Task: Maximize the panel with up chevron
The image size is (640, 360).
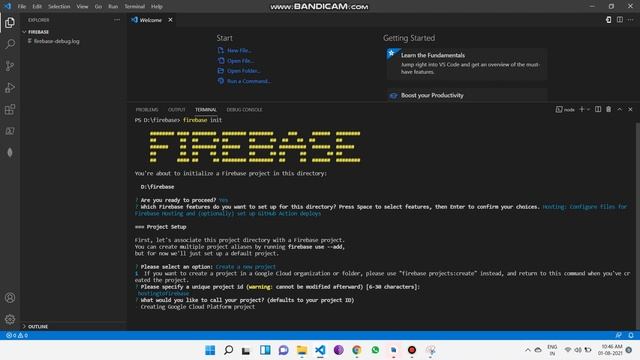Action: pos(620,109)
